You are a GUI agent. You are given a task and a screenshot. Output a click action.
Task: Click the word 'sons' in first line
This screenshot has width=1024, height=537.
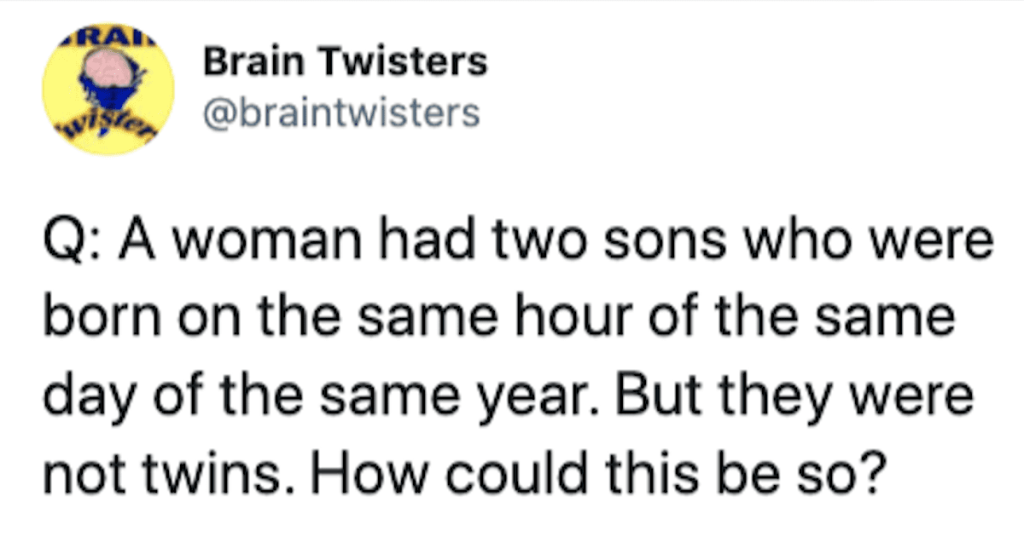(665, 241)
